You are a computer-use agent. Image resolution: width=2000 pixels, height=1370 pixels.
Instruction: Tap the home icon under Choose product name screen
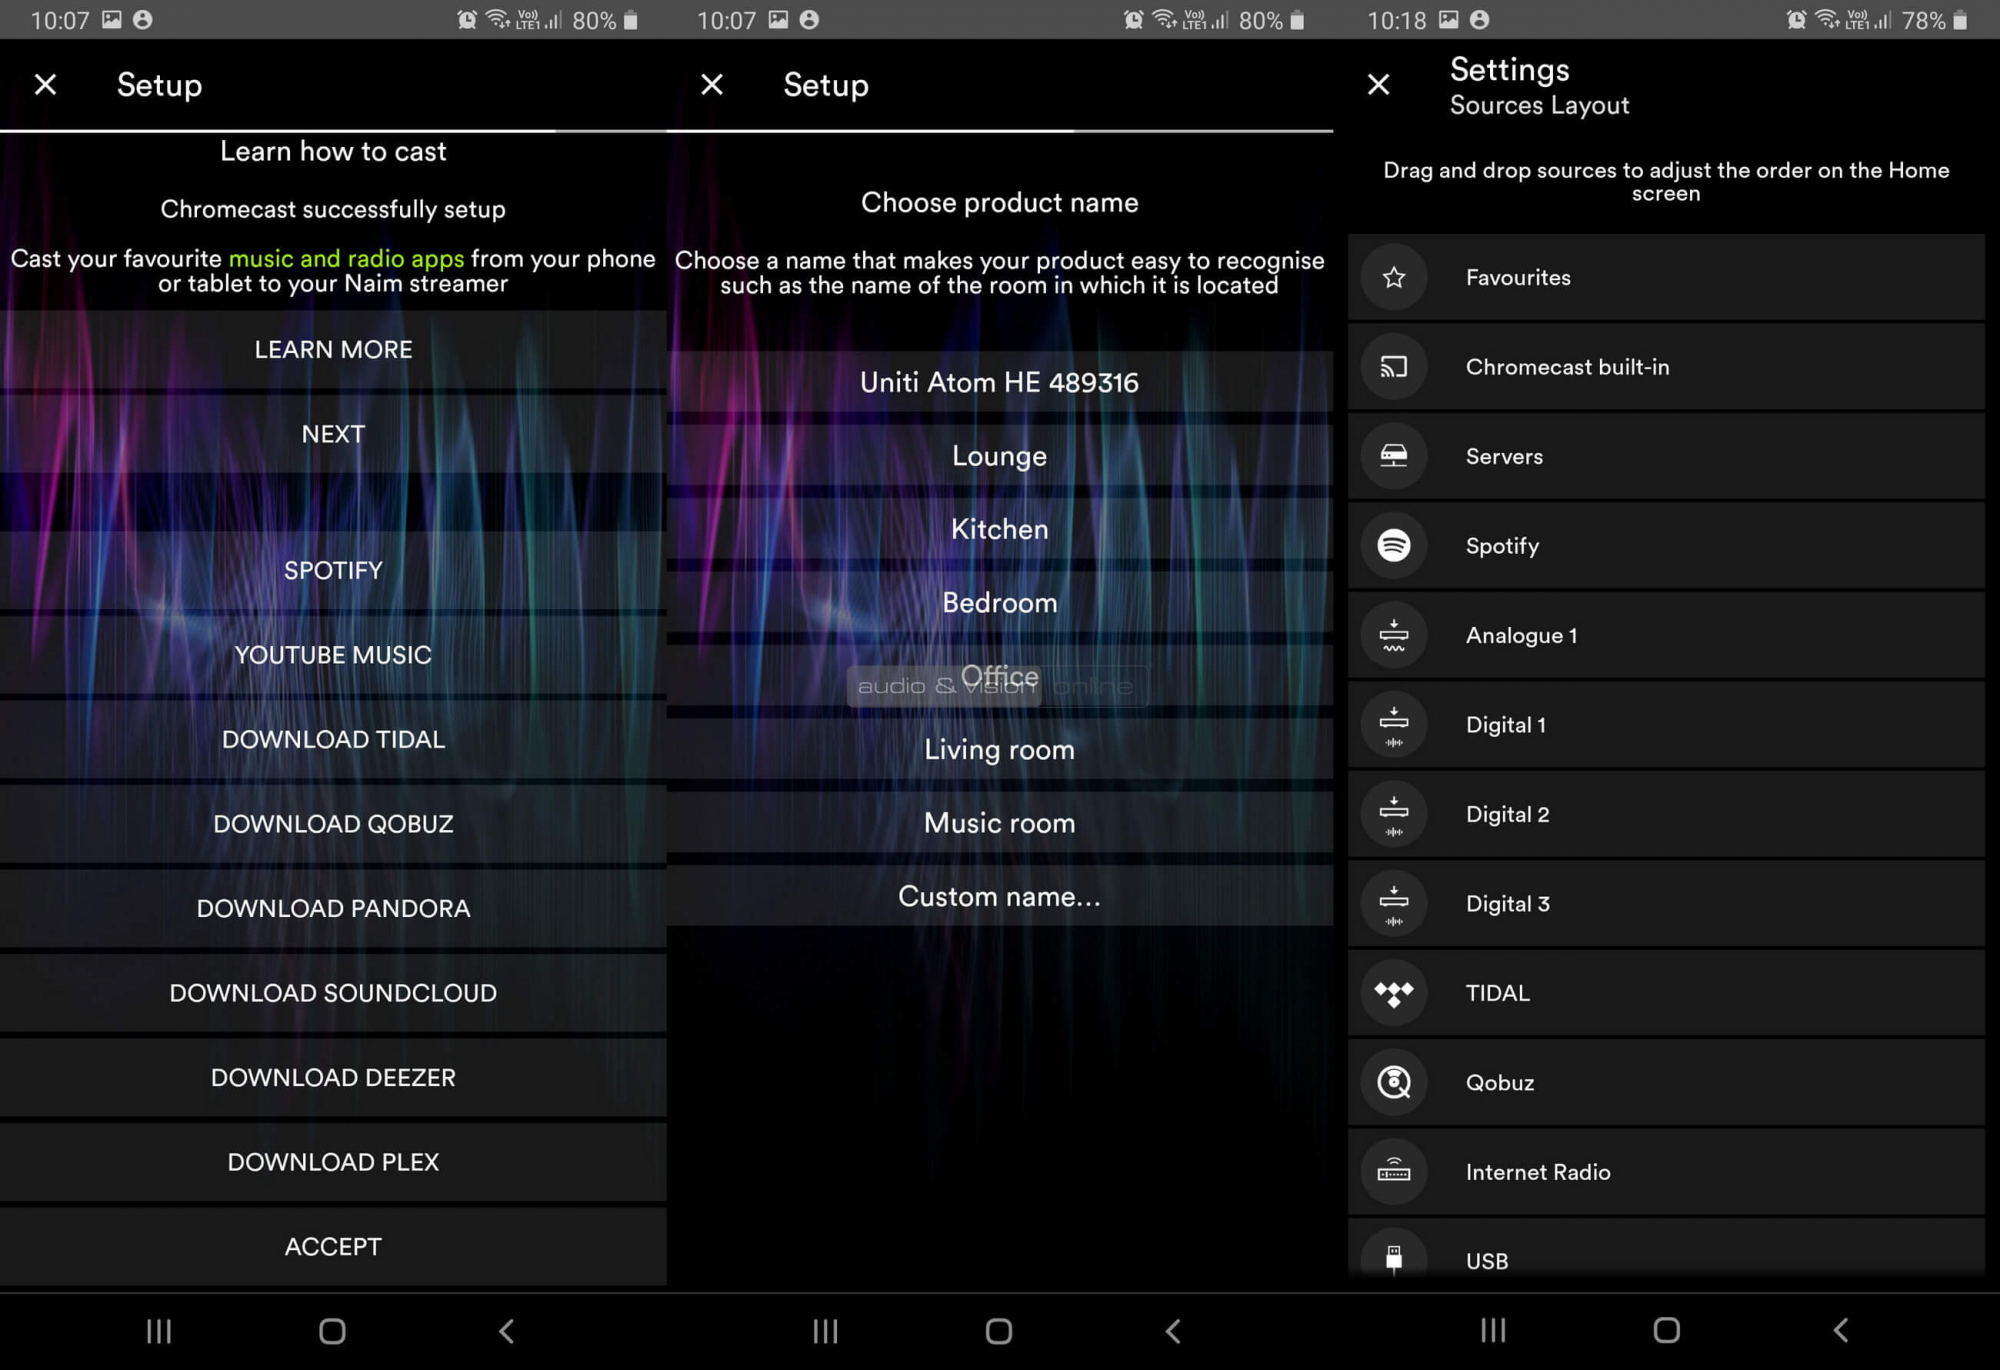pos(999,1331)
